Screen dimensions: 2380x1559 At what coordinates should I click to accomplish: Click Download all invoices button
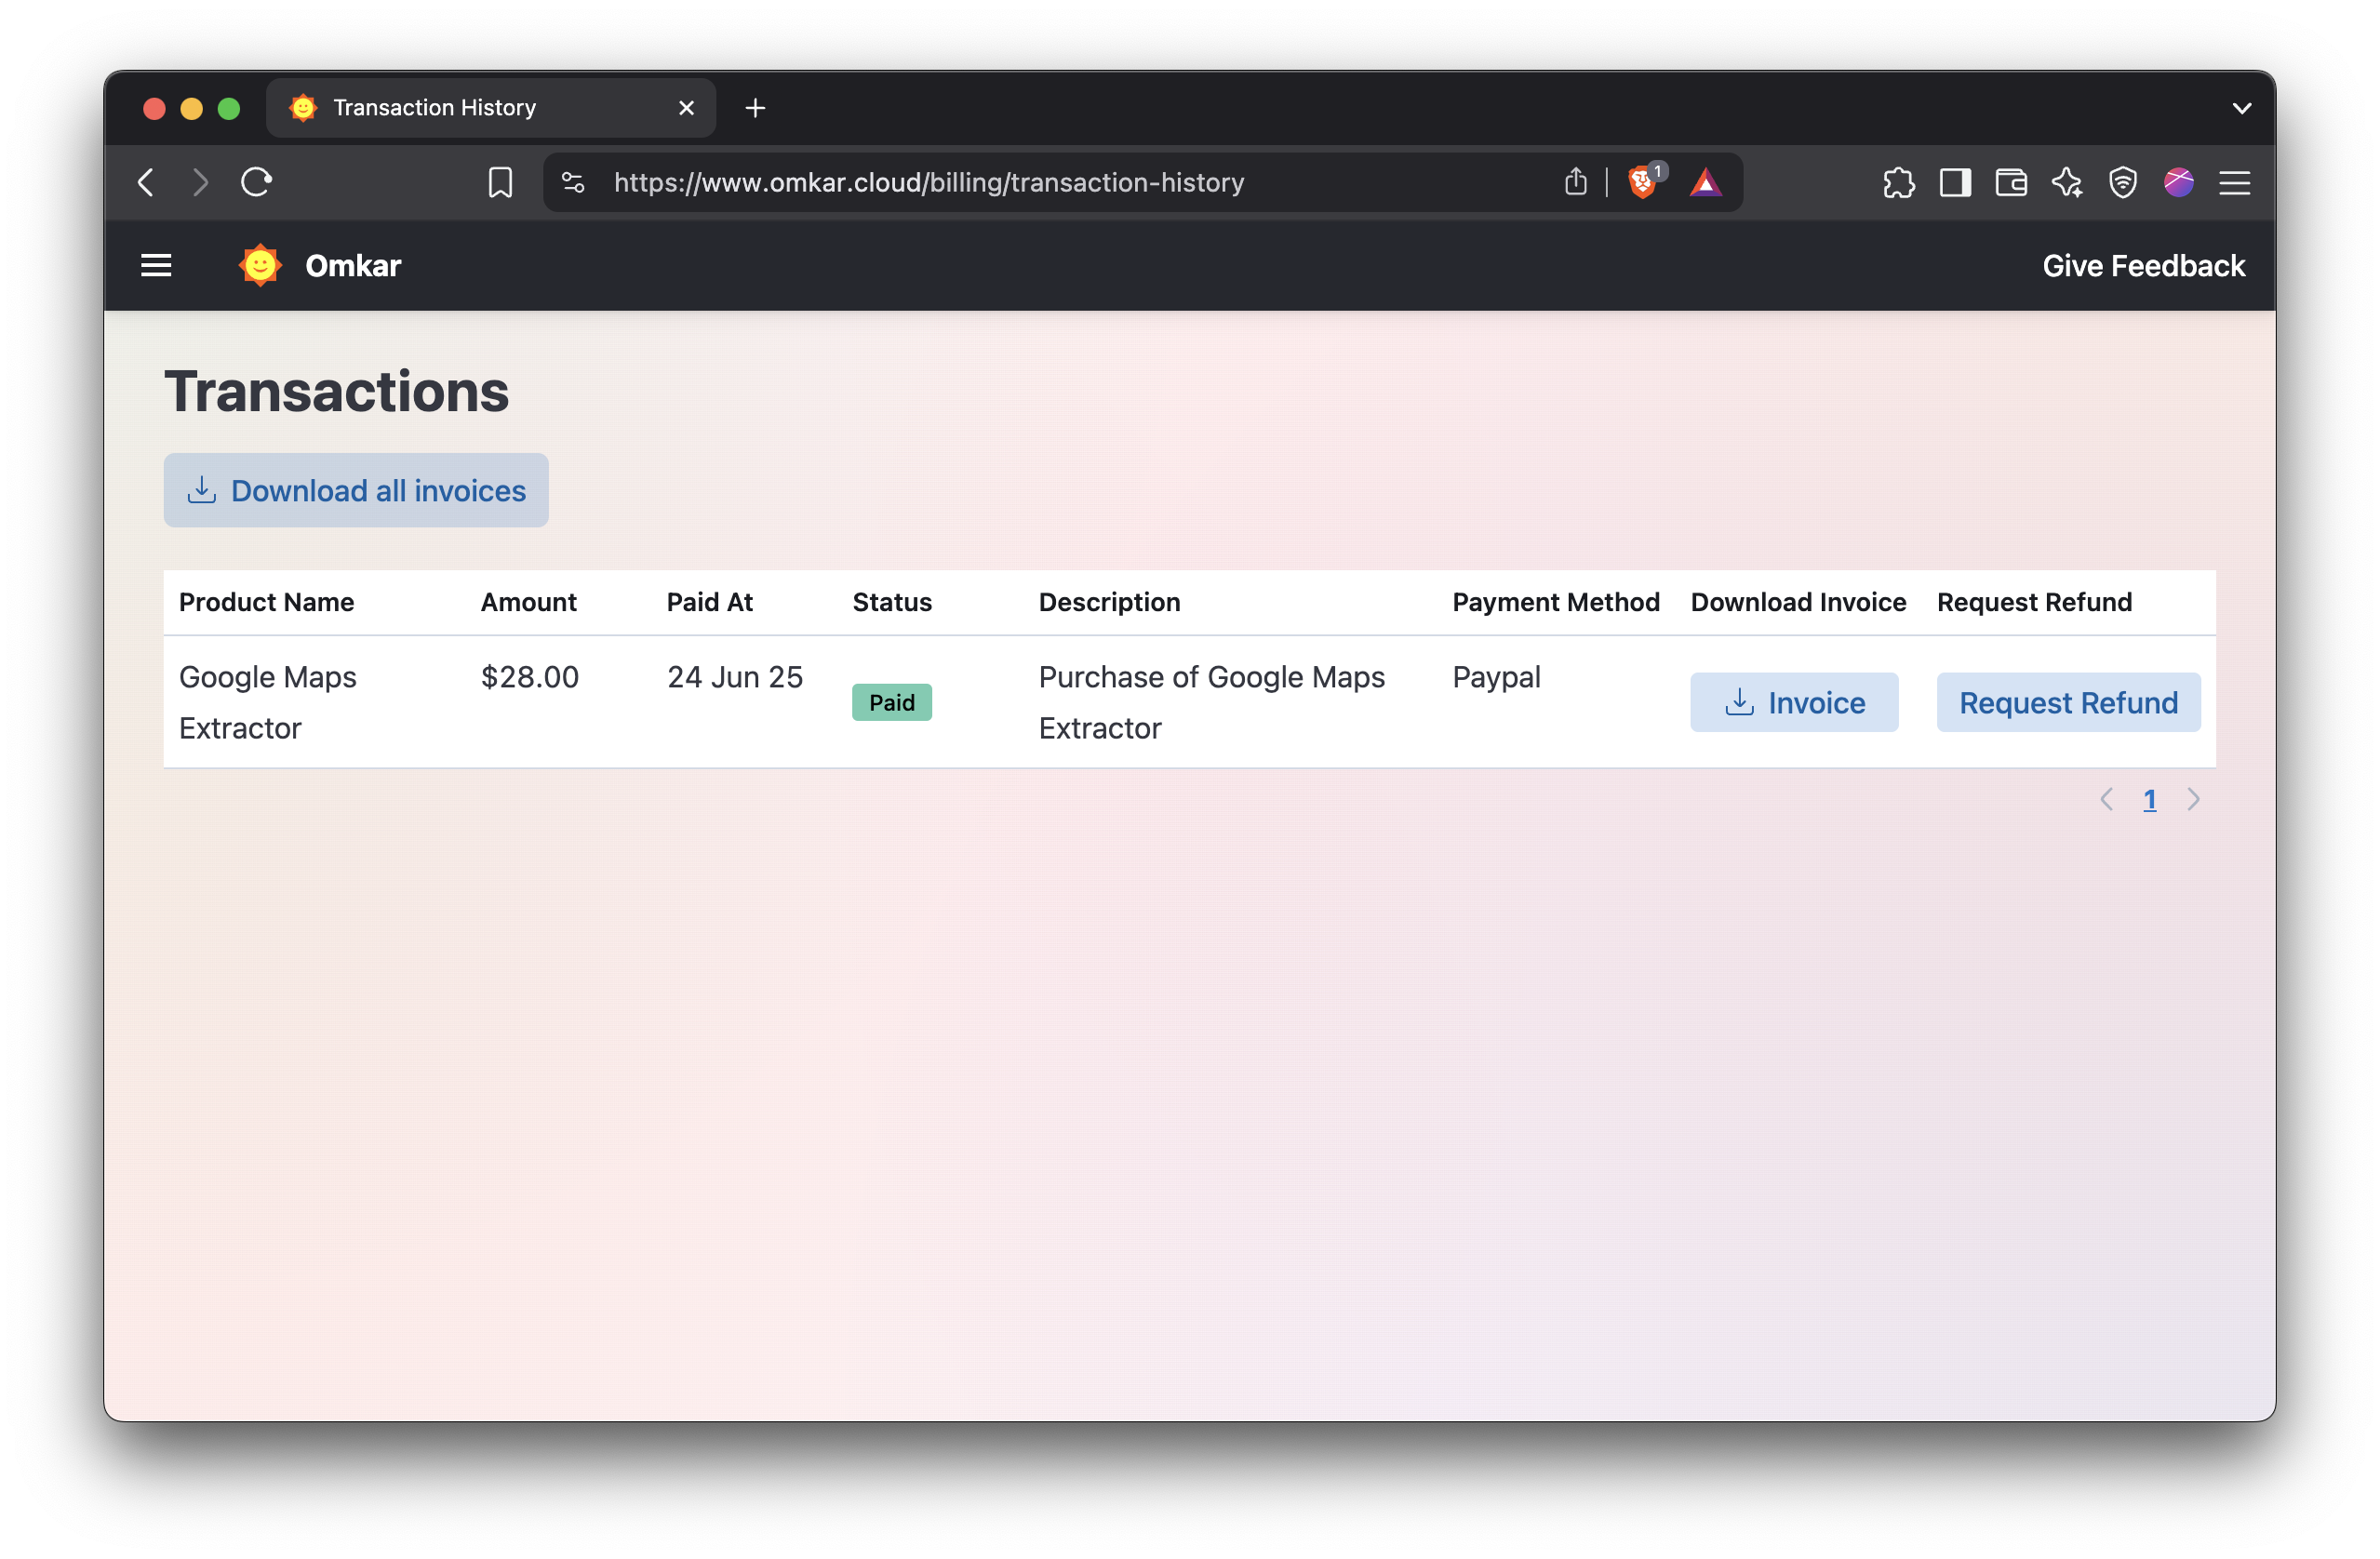(x=356, y=490)
